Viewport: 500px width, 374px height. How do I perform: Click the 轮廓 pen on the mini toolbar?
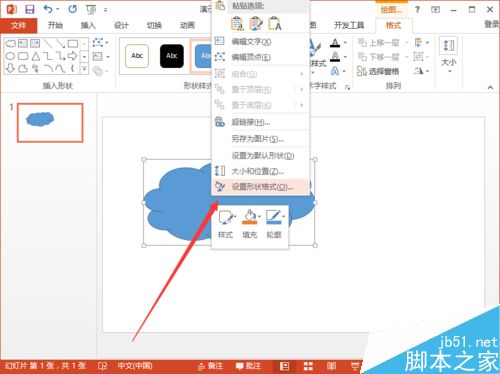[274, 224]
